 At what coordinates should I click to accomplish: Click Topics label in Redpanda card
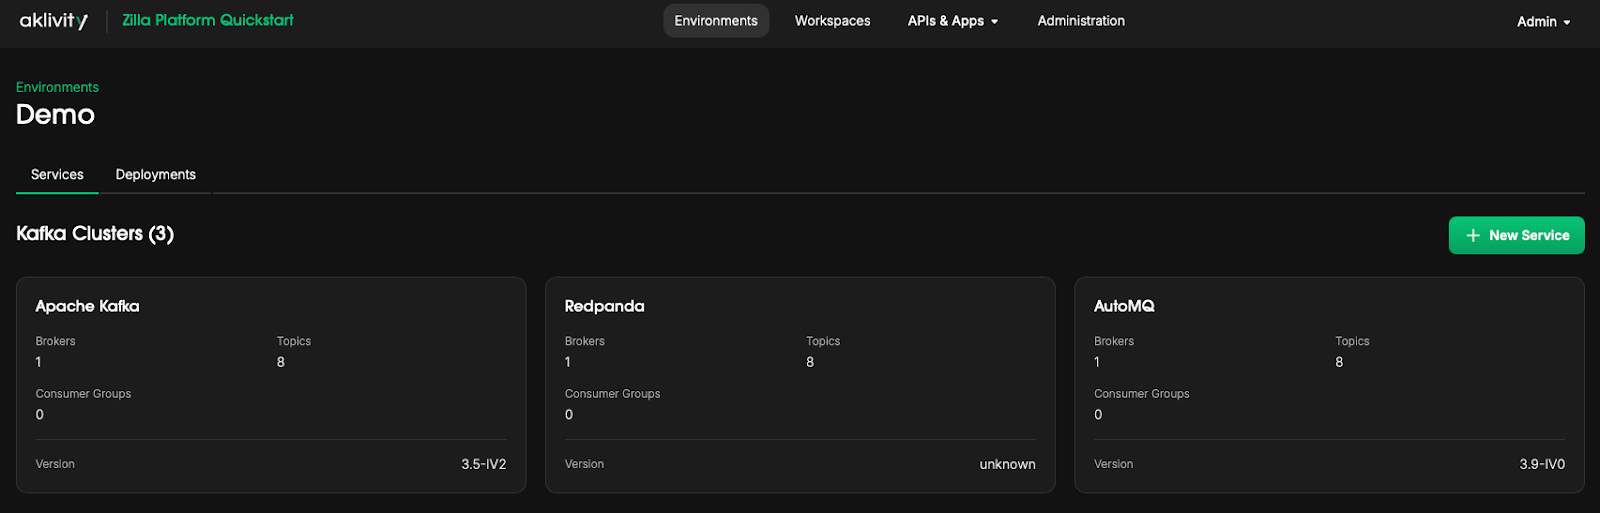coord(823,341)
